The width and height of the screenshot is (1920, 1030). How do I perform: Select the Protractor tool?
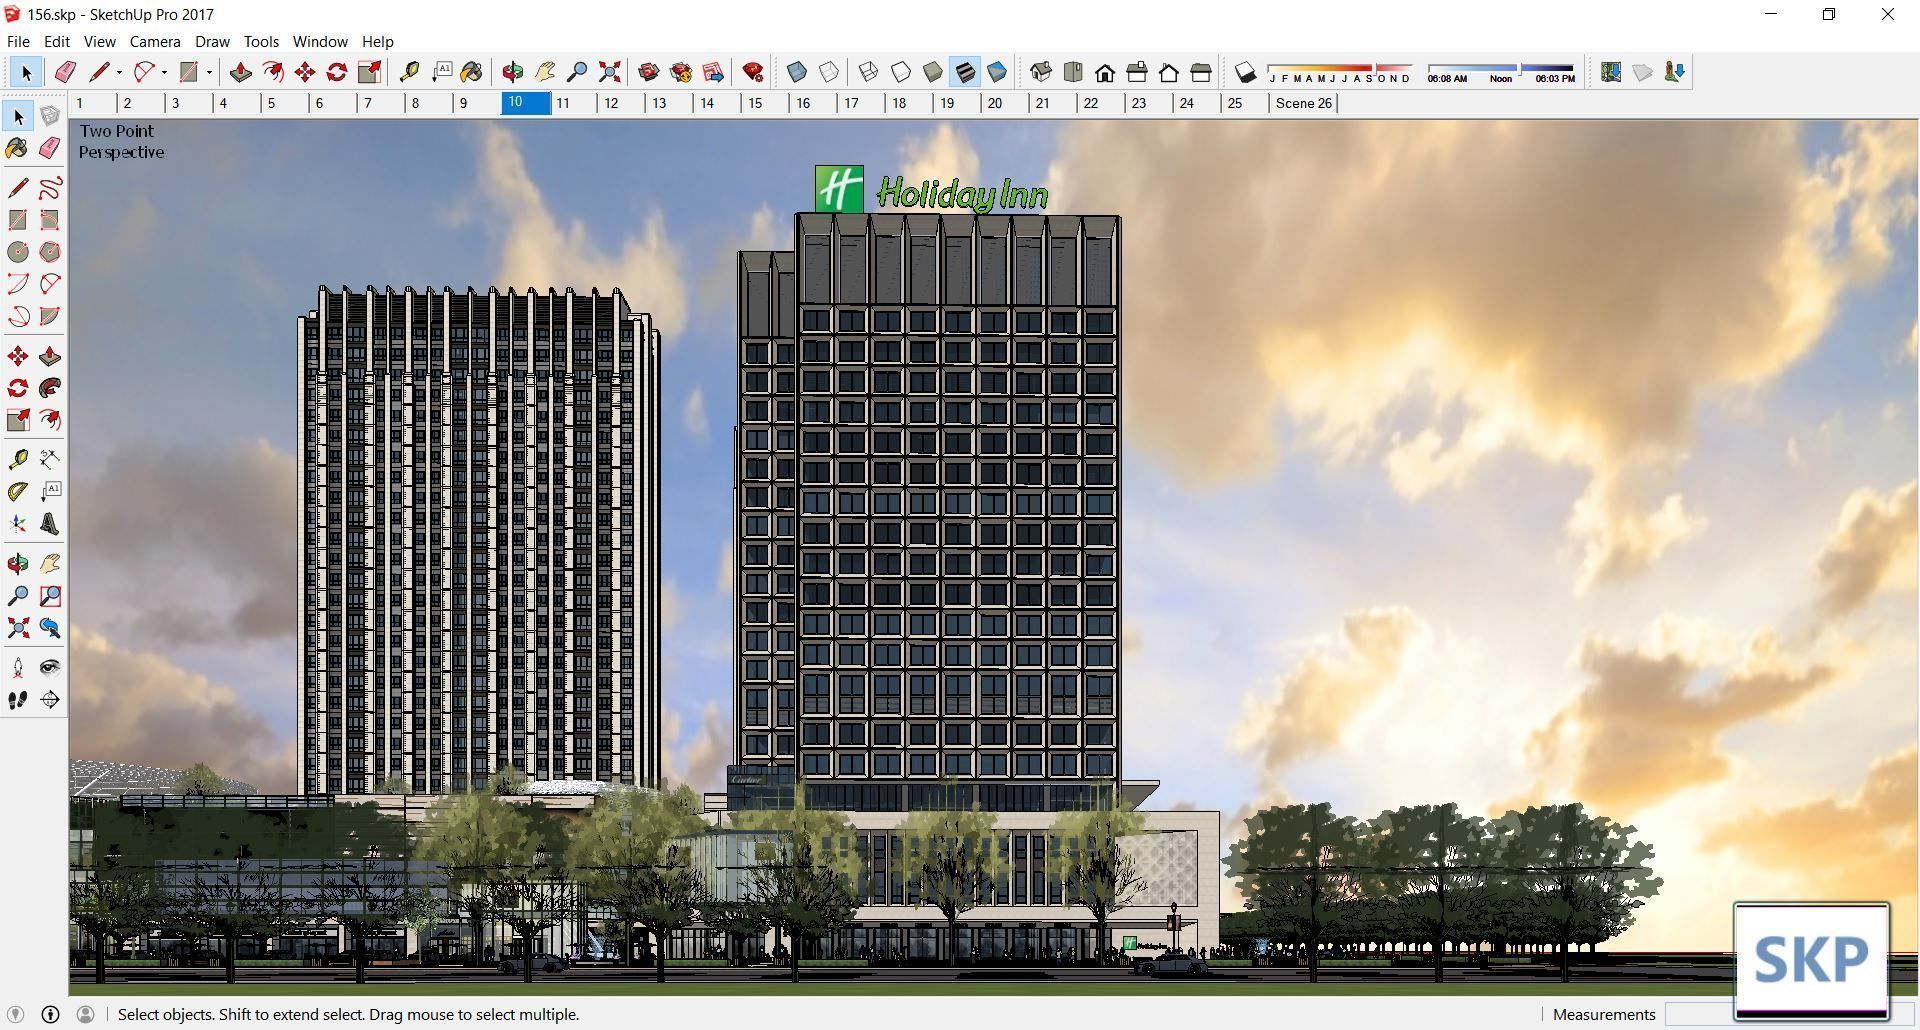point(18,492)
